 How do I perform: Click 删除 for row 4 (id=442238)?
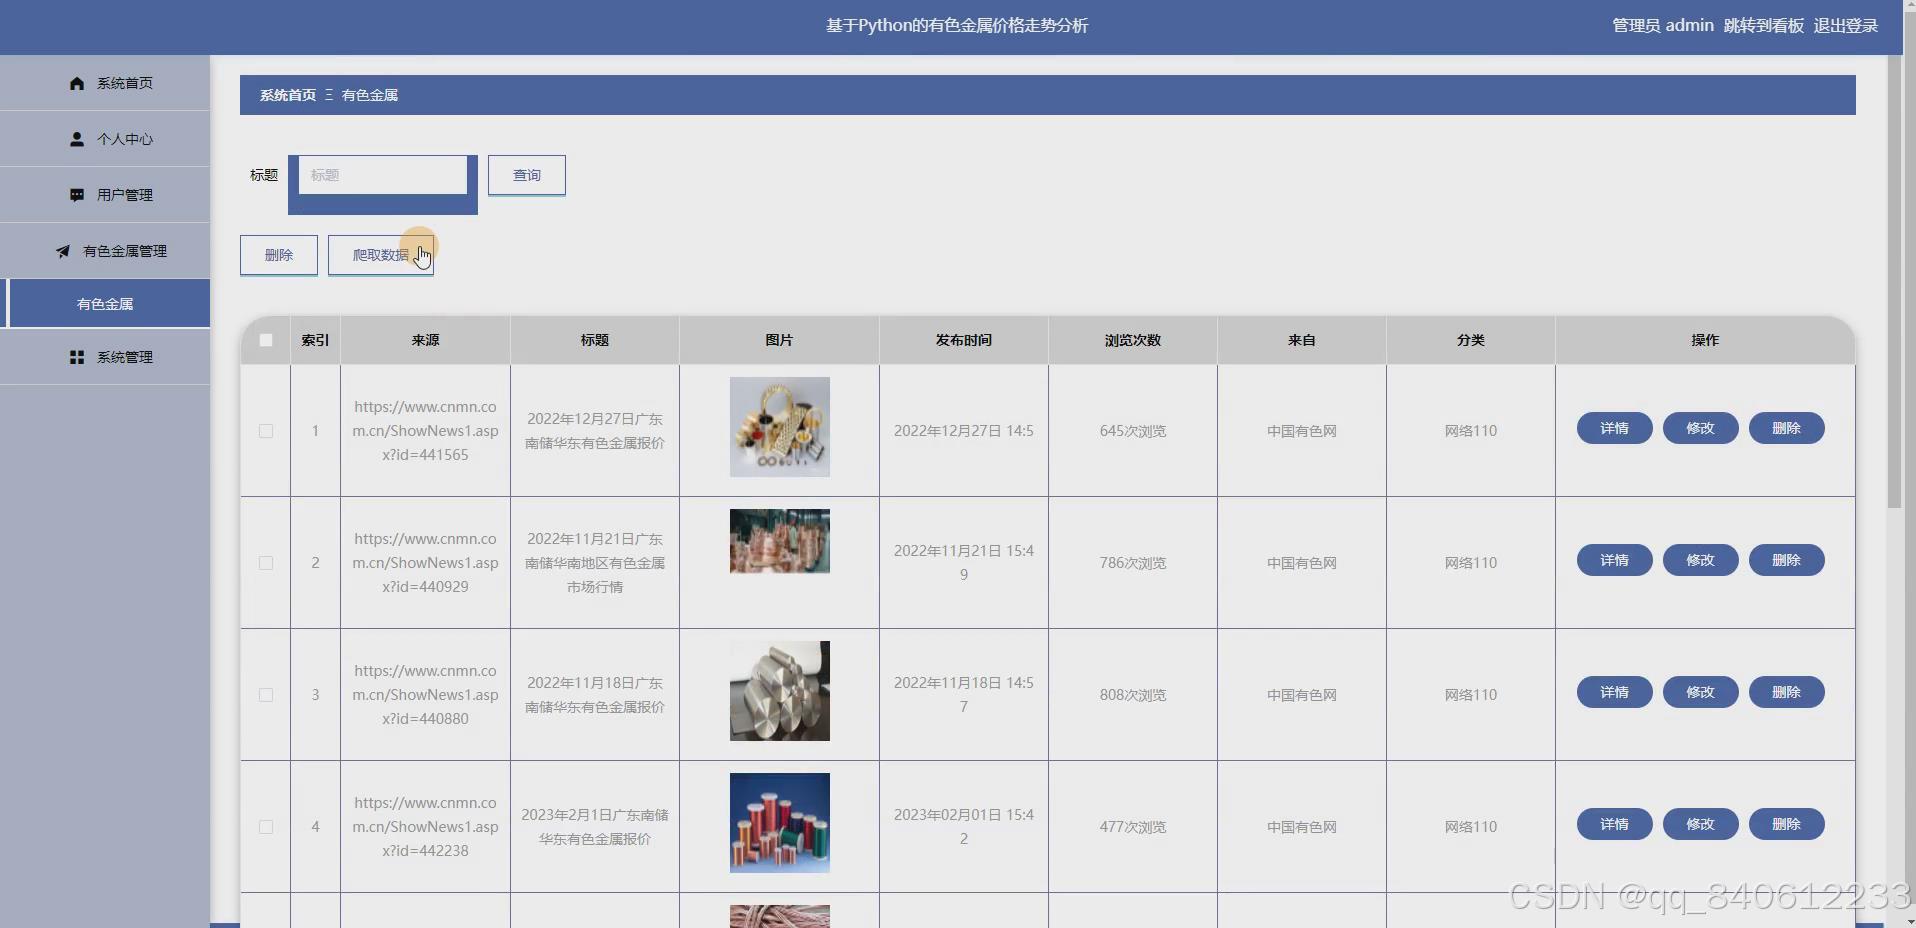(x=1786, y=824)
